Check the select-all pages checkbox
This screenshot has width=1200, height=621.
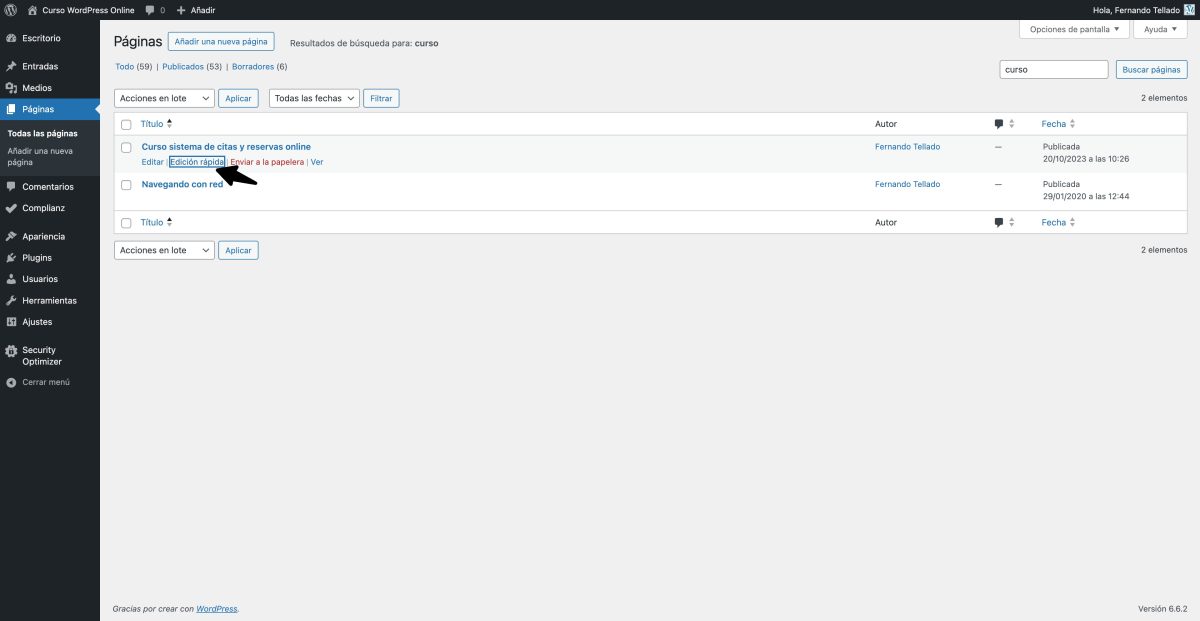[x=126, y=123]
